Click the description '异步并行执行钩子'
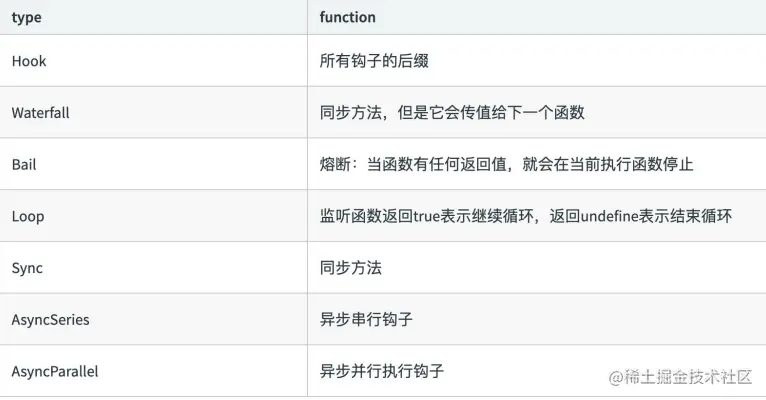Screen dimensions: 766x400 [x=382, y=372]
